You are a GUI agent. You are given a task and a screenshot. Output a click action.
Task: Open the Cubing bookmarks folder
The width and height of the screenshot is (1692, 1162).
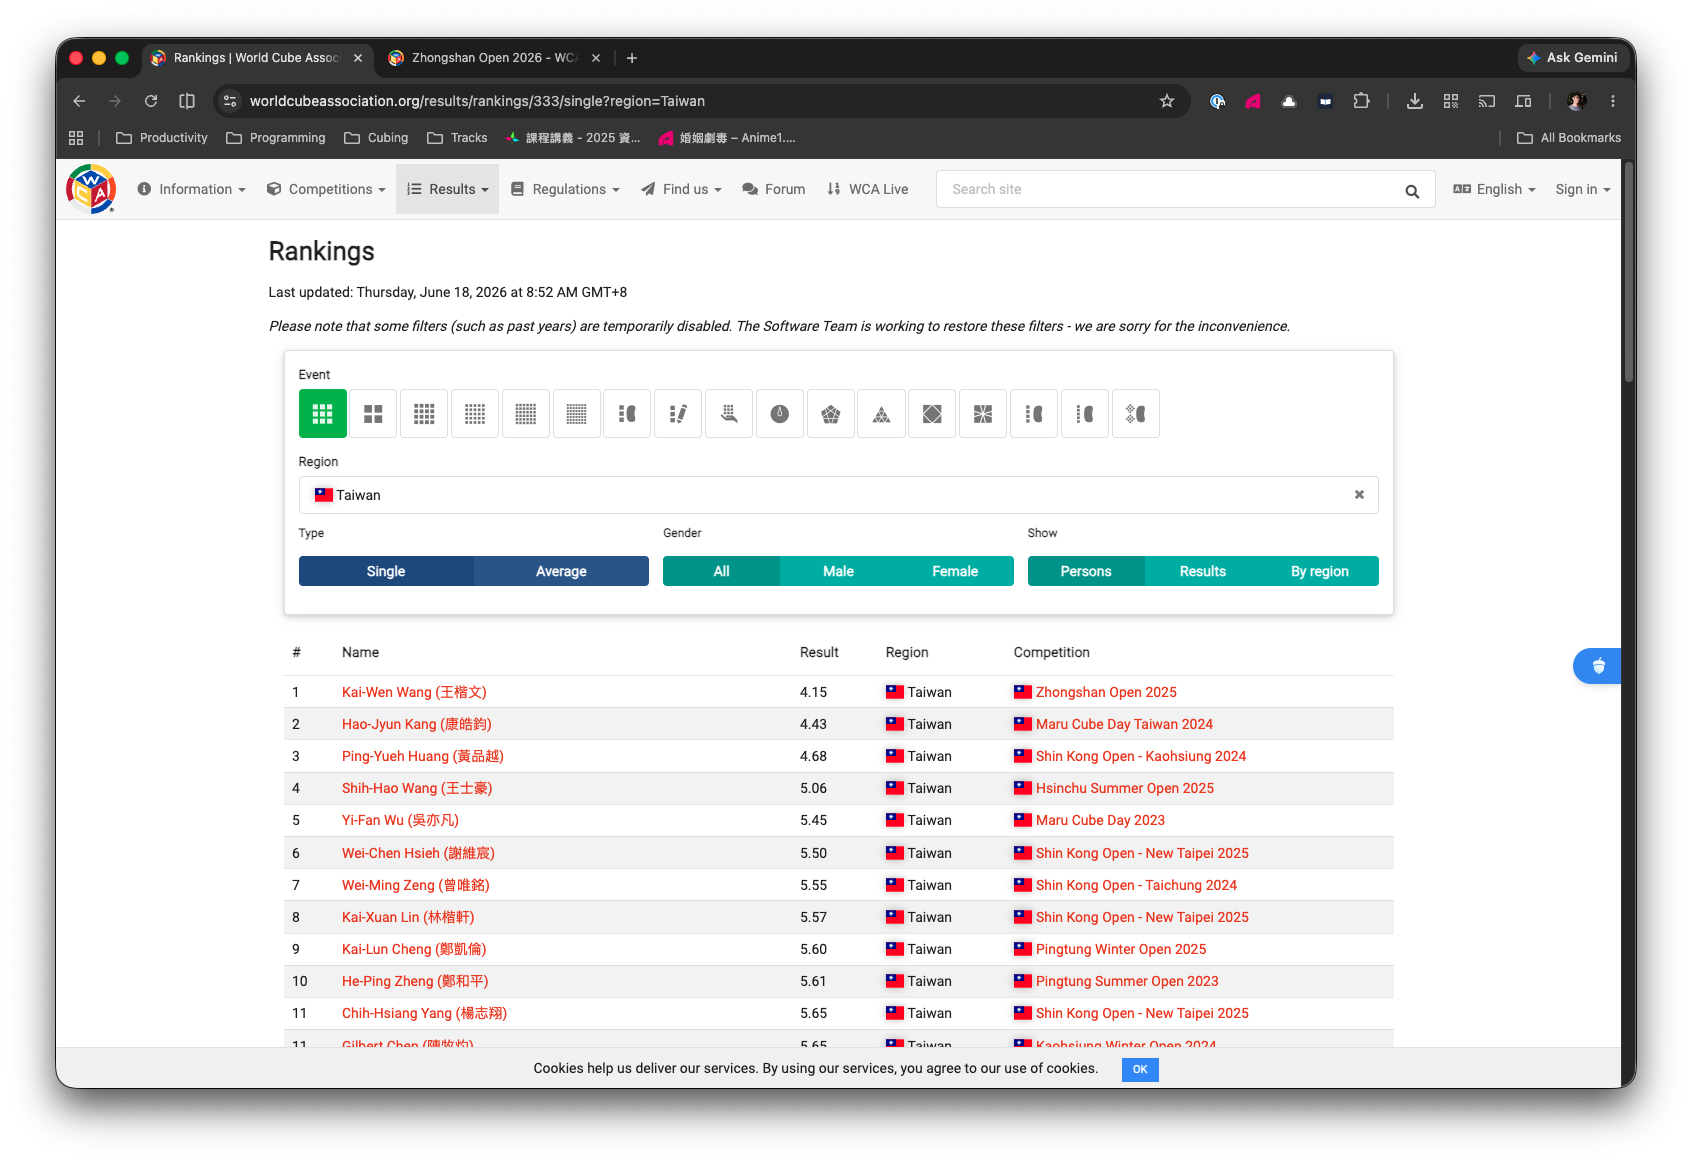[376, 138]
